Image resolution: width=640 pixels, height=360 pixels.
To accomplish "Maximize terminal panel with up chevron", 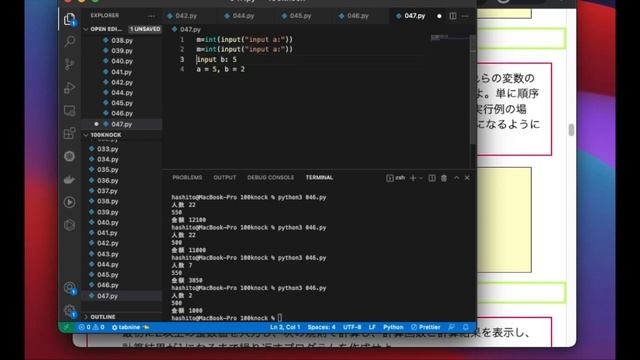I will point(456,178).
